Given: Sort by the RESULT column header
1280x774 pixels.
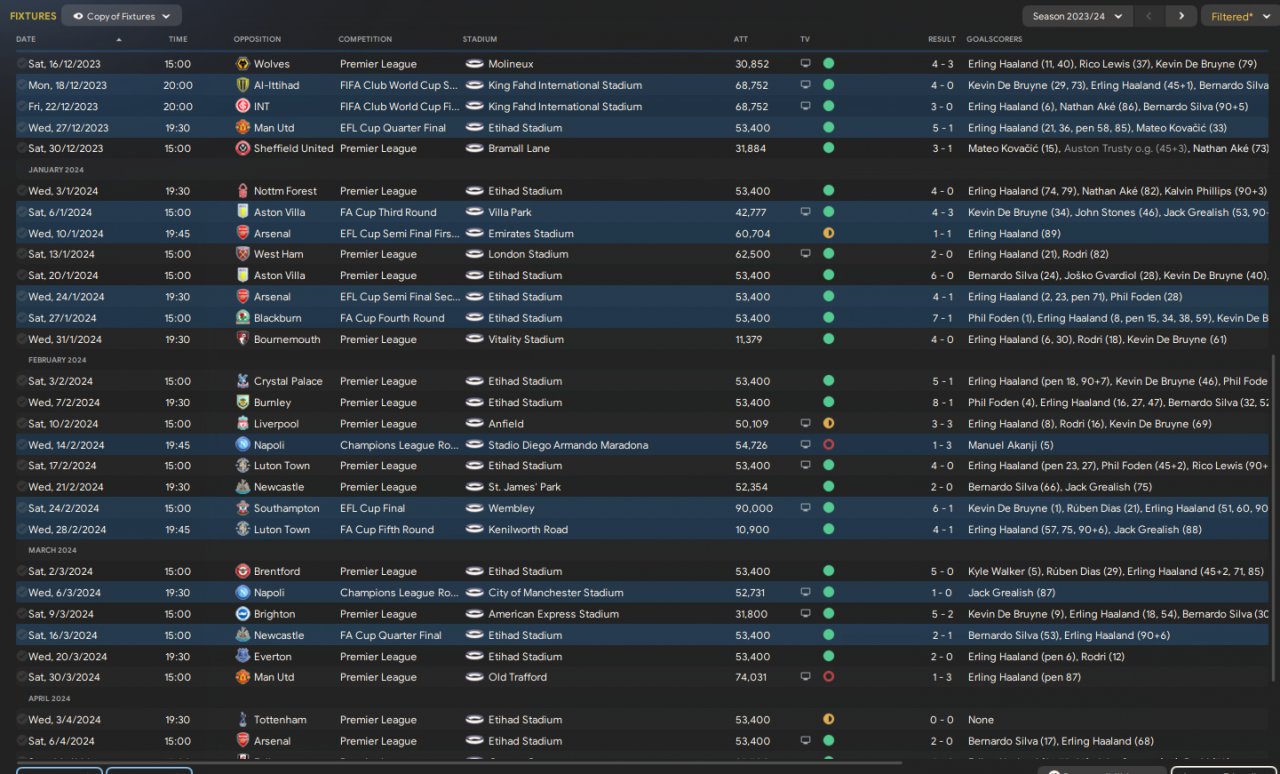Looking at the screenshot, I should pos(942,39).
